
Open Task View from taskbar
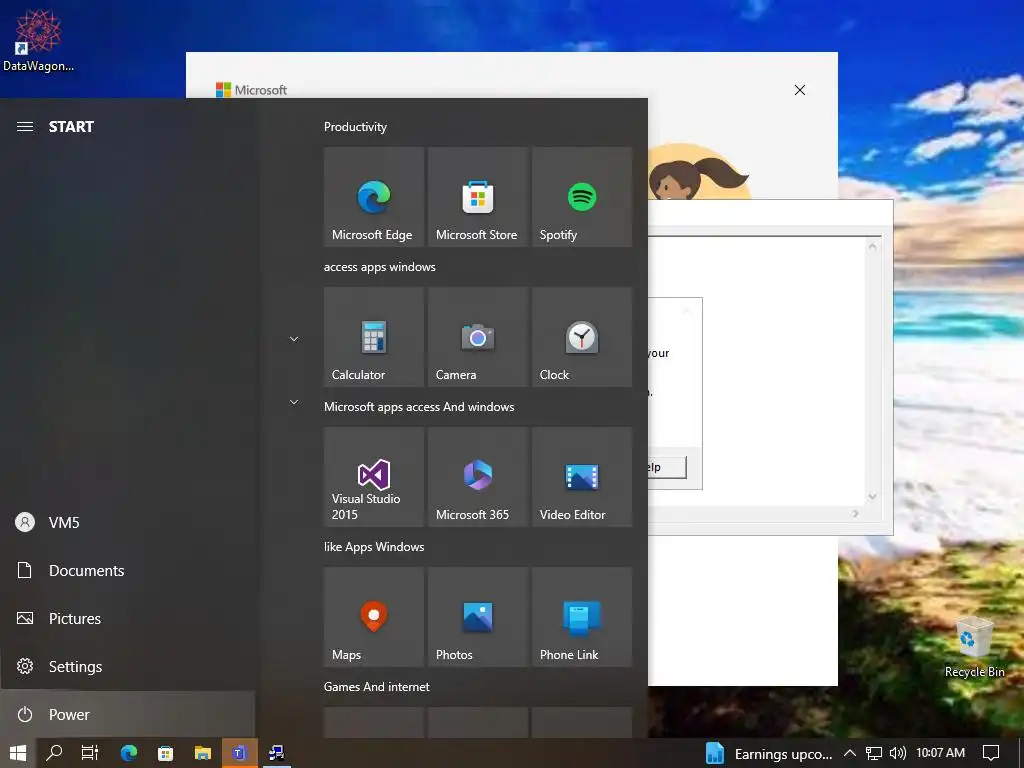coord(90,753)
